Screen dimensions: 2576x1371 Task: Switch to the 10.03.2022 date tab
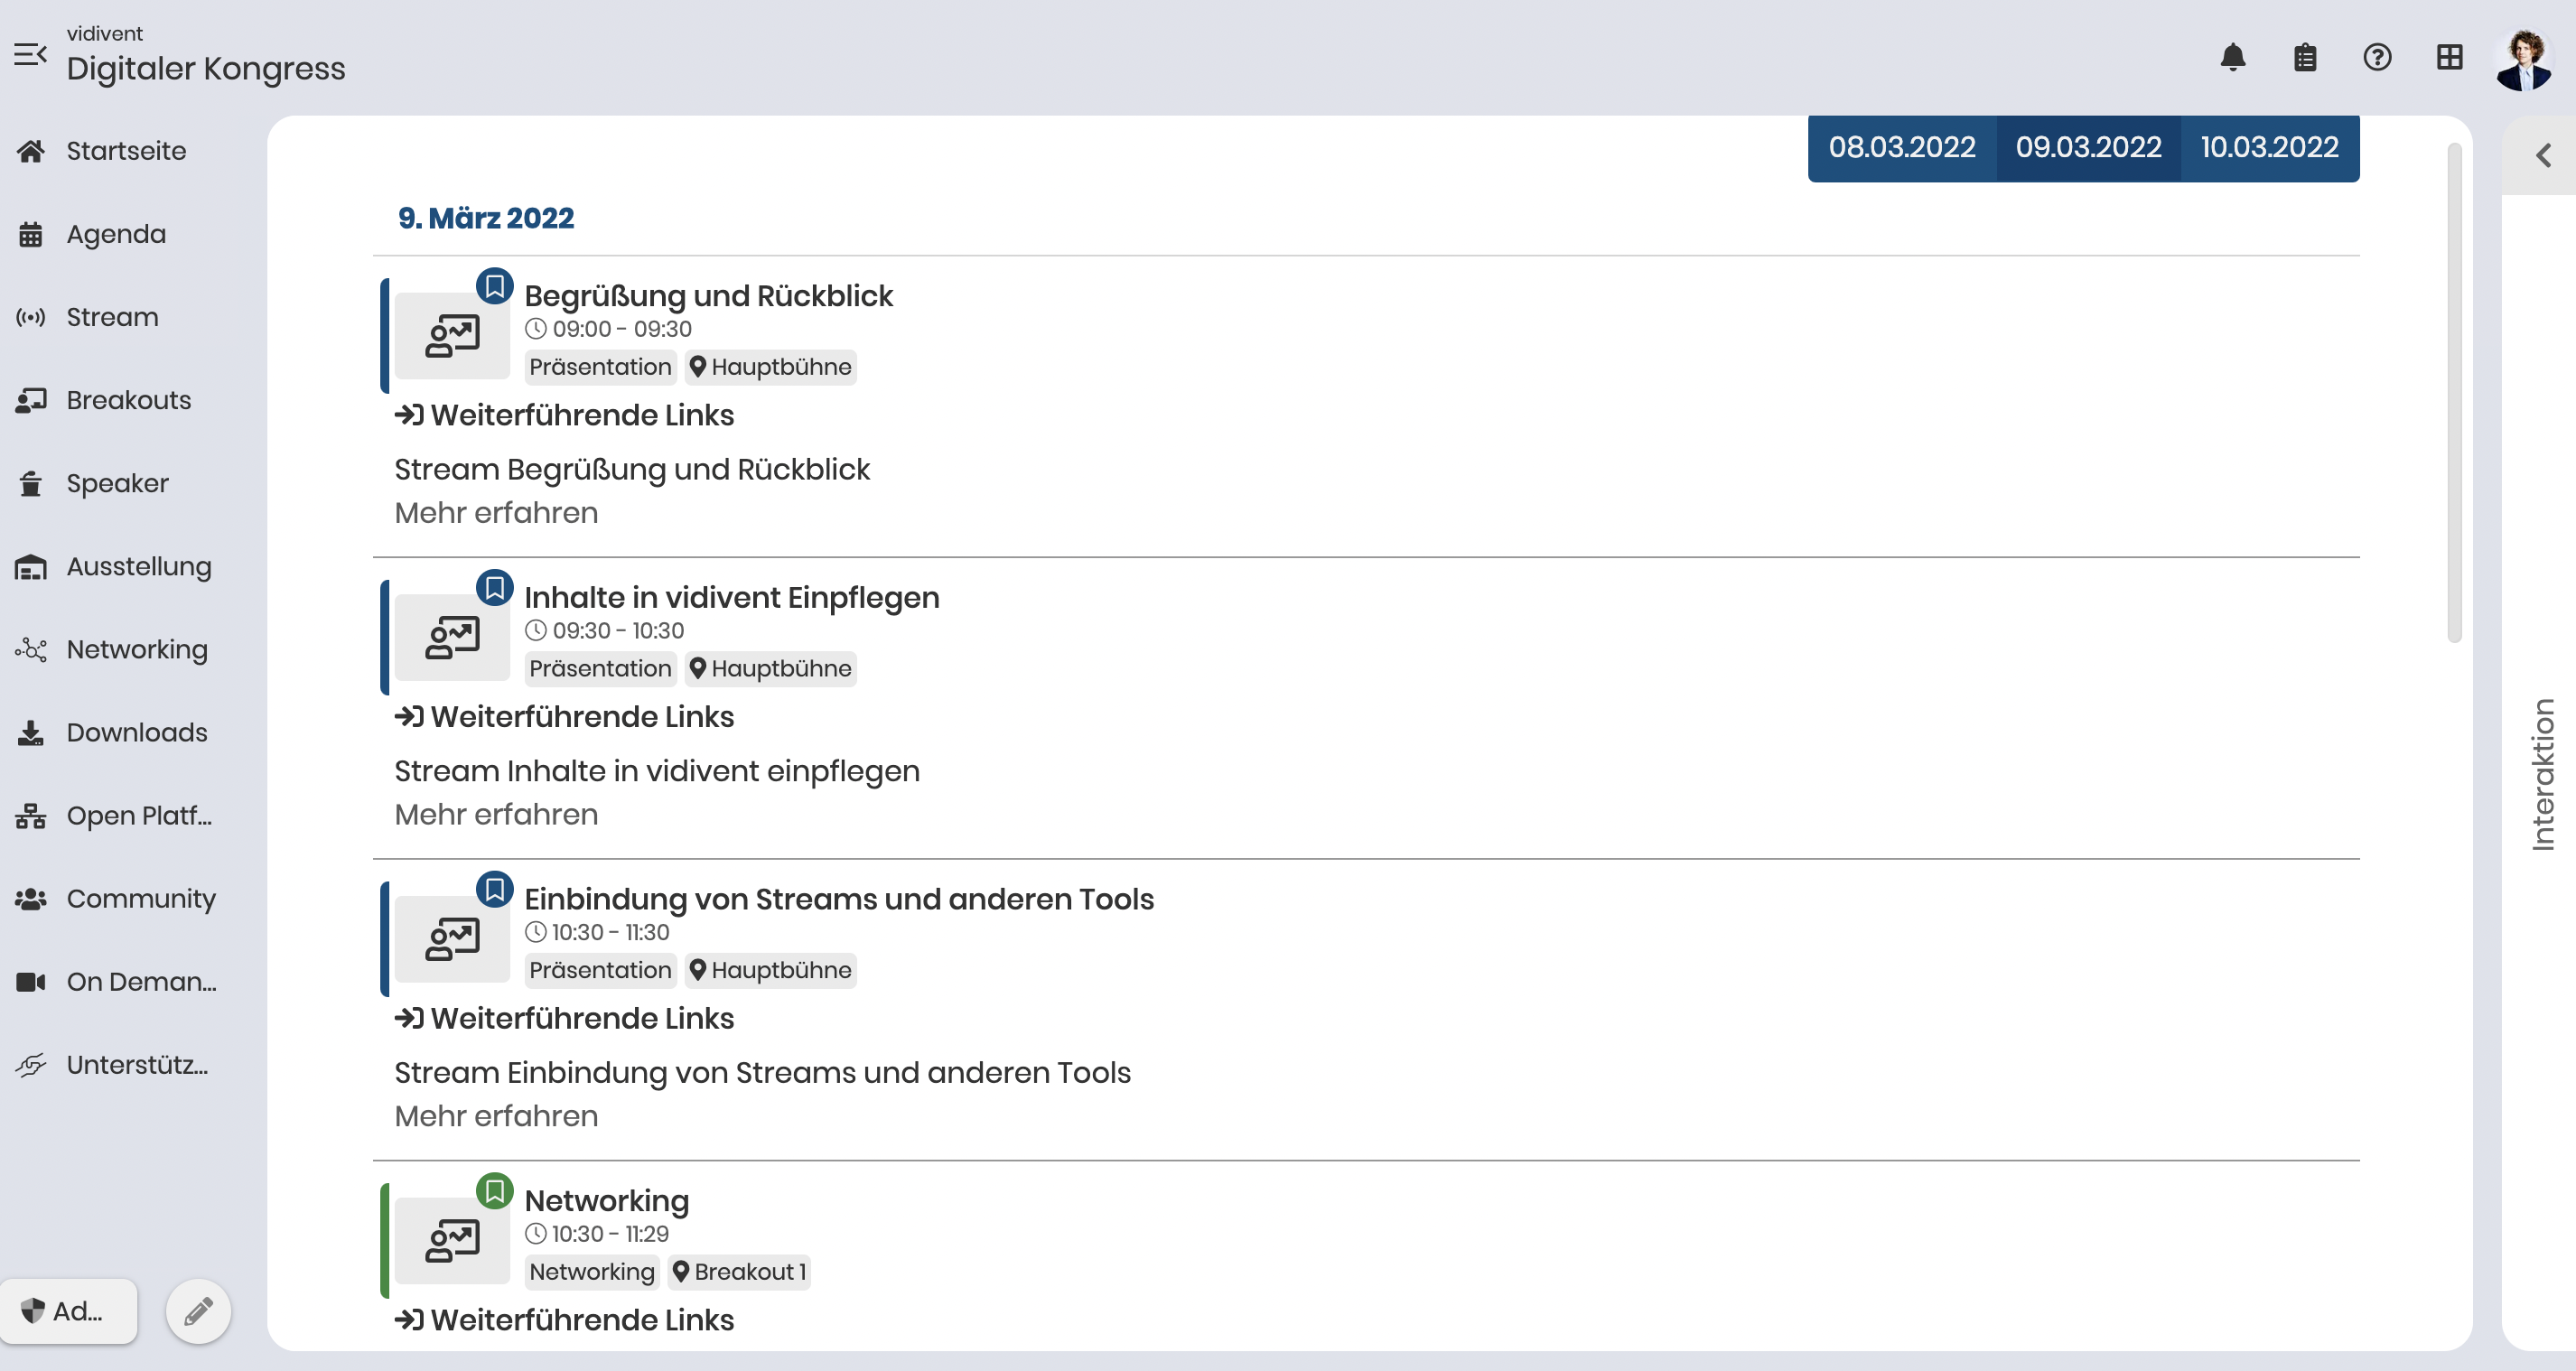[x=2269, y=148]
